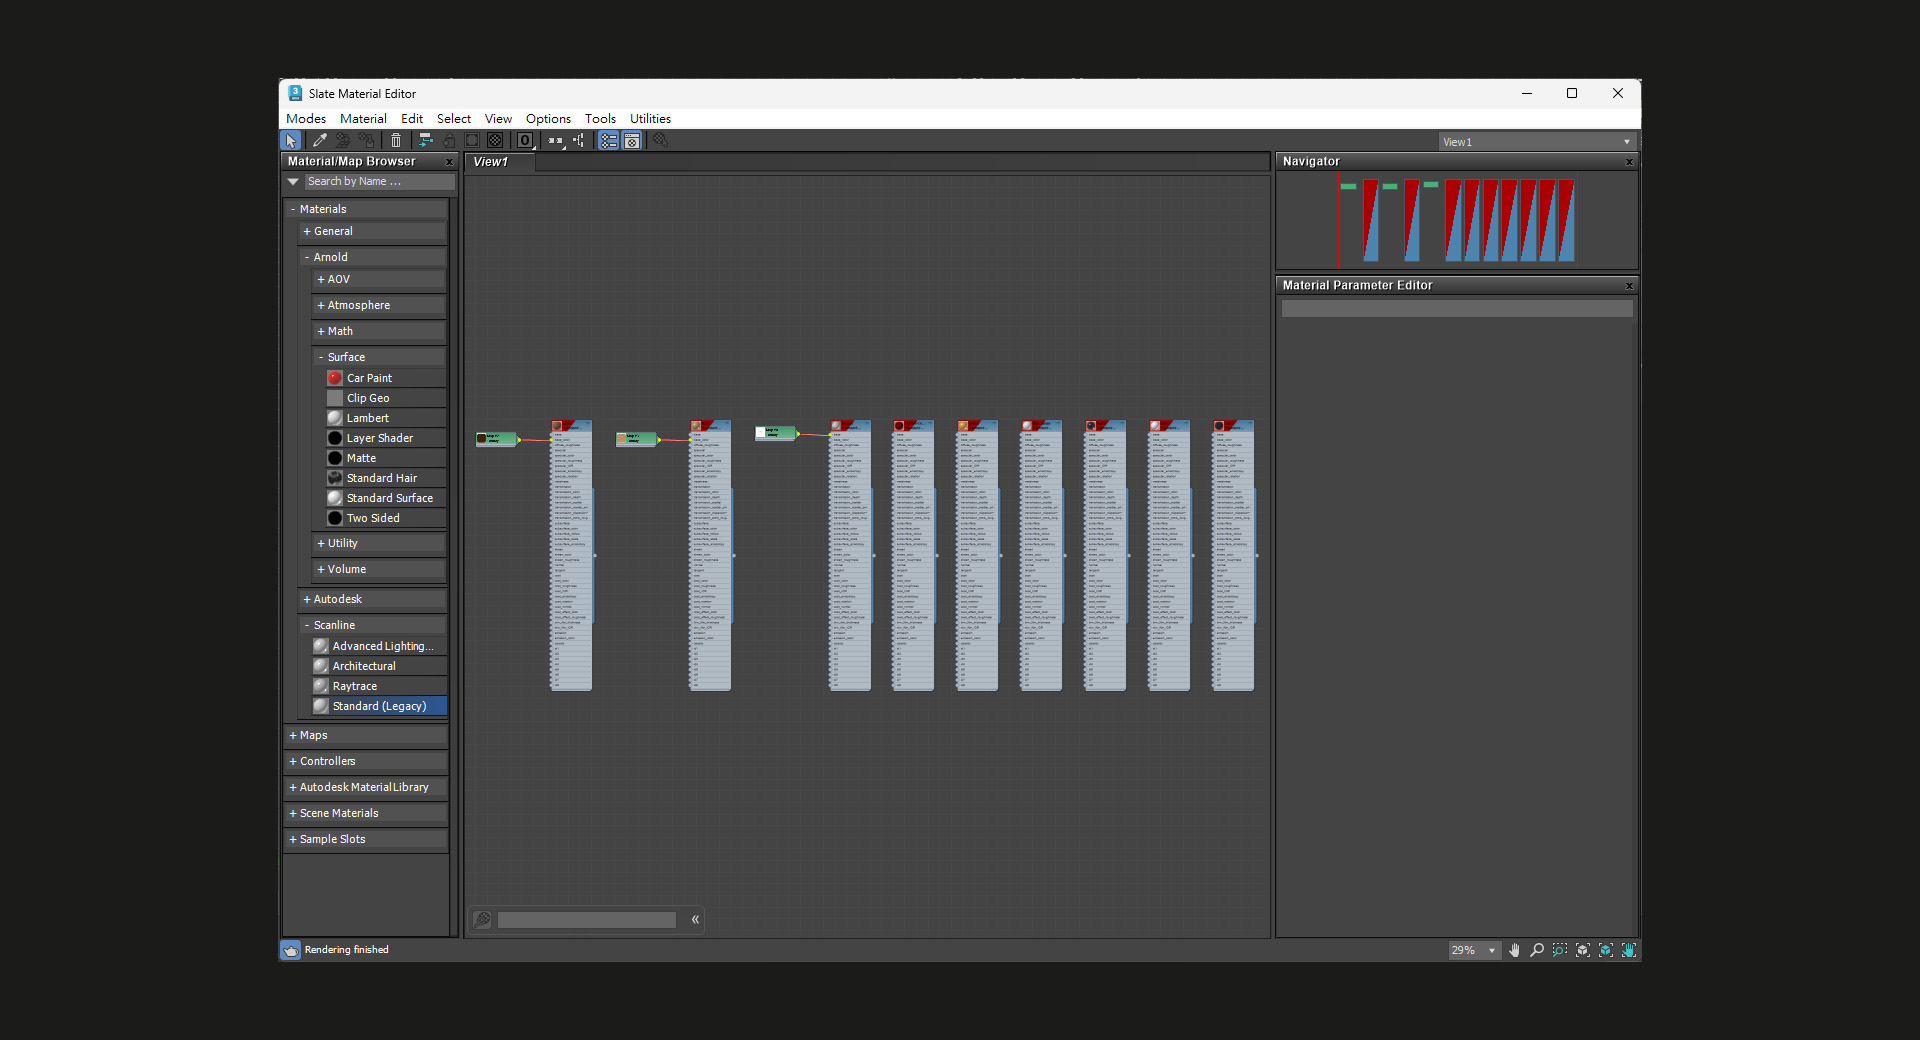Select the Car Paint material
The width and height of the screenshot is (1920, 1040).
click(x=385, y=378)
